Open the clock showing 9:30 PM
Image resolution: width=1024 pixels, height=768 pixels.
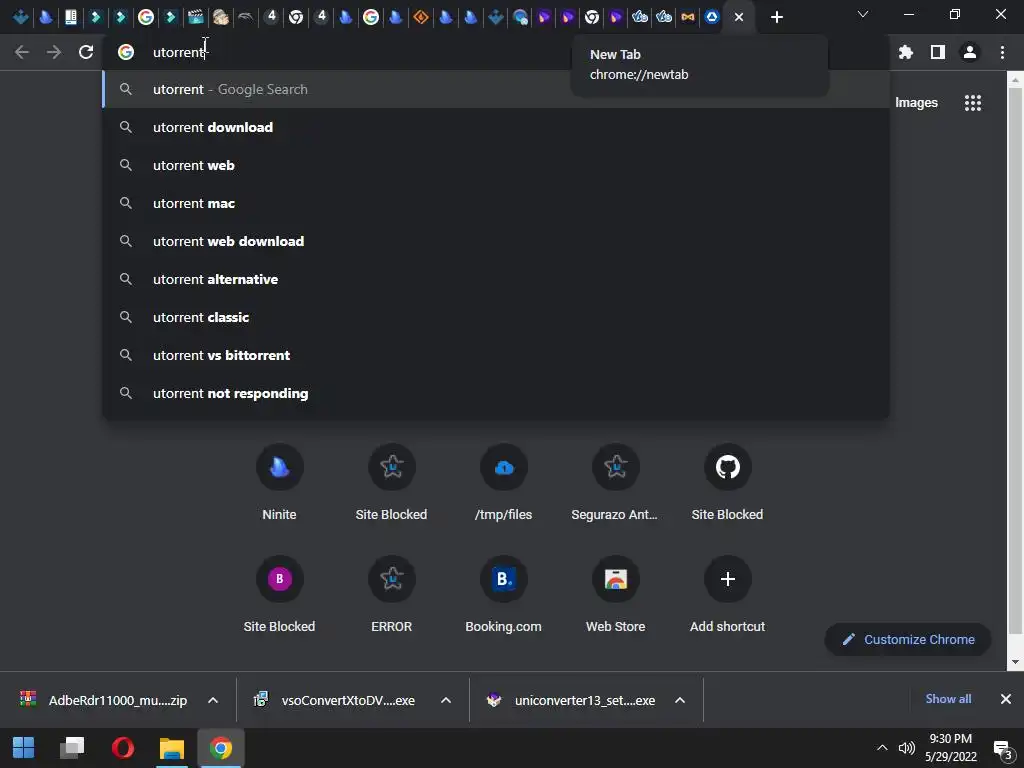pyautogui.click(x=950, y=748)
